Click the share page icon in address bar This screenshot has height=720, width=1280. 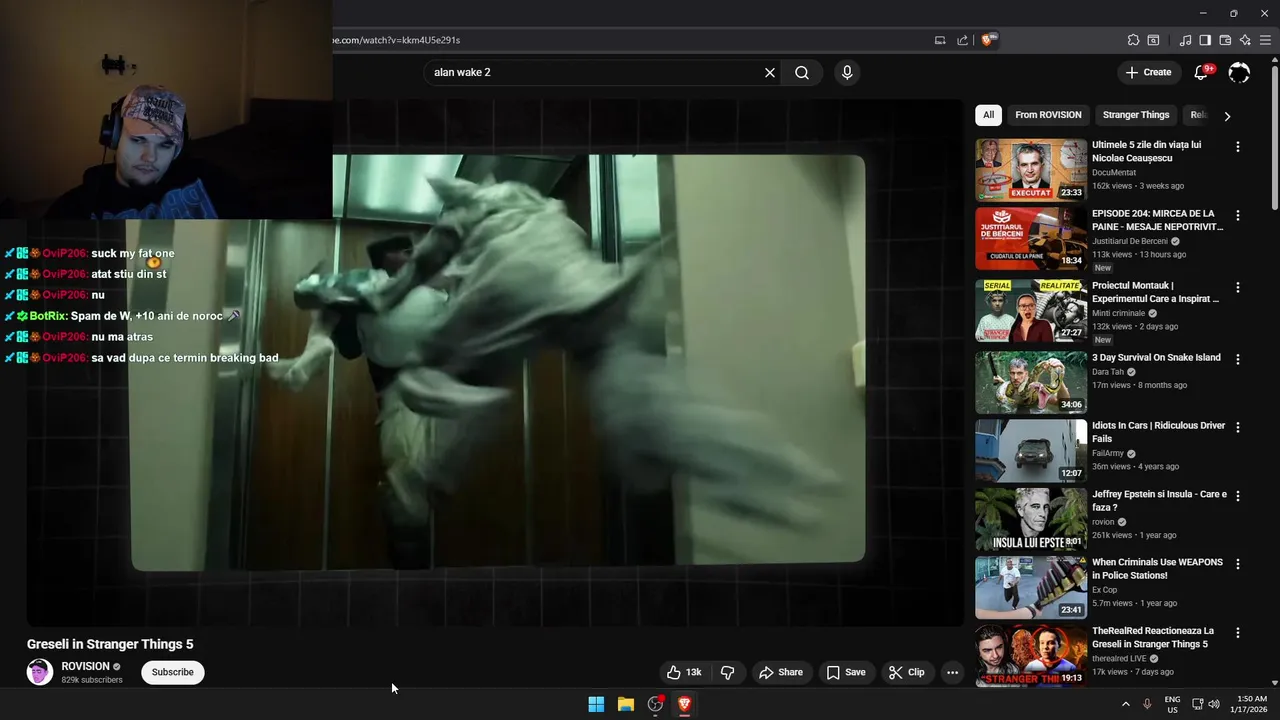(x=962, y=40)
